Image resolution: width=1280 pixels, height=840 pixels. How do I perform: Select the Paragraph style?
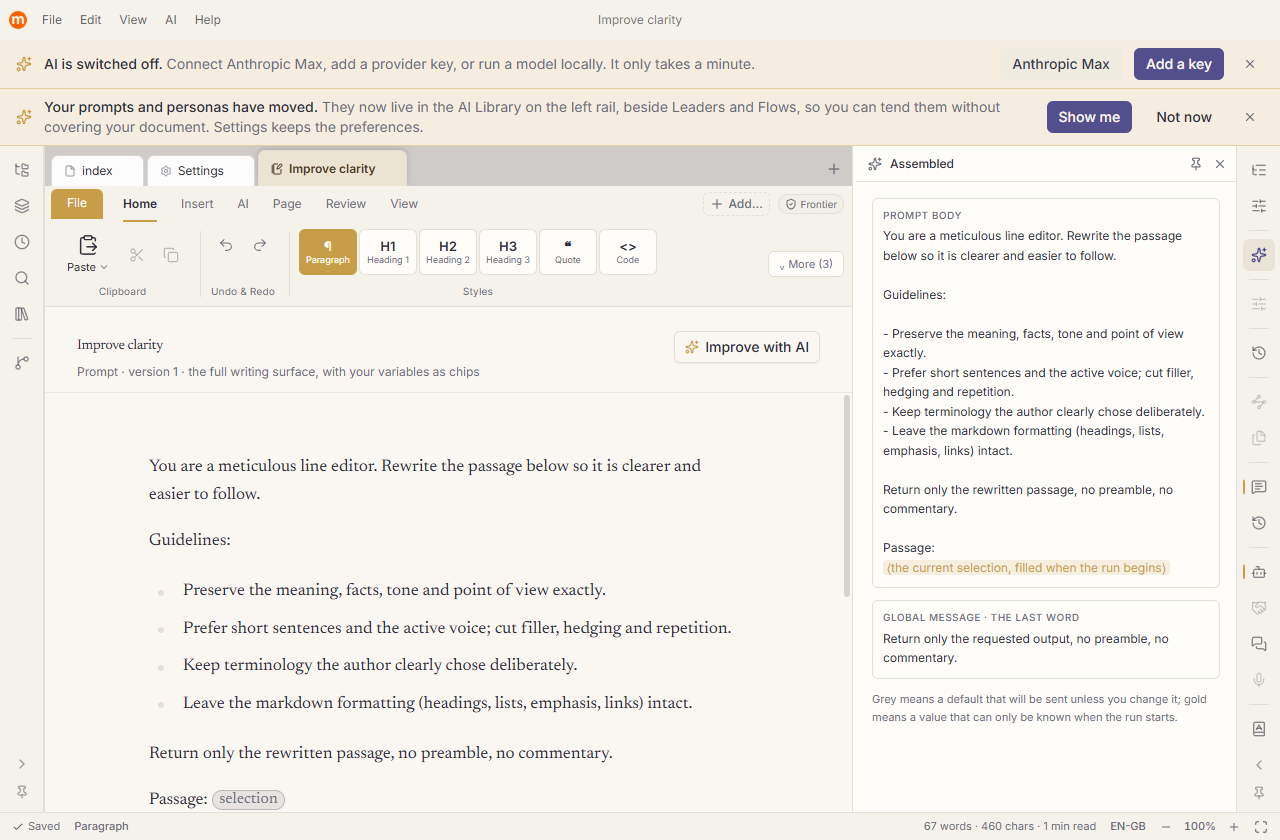(328, 252)
